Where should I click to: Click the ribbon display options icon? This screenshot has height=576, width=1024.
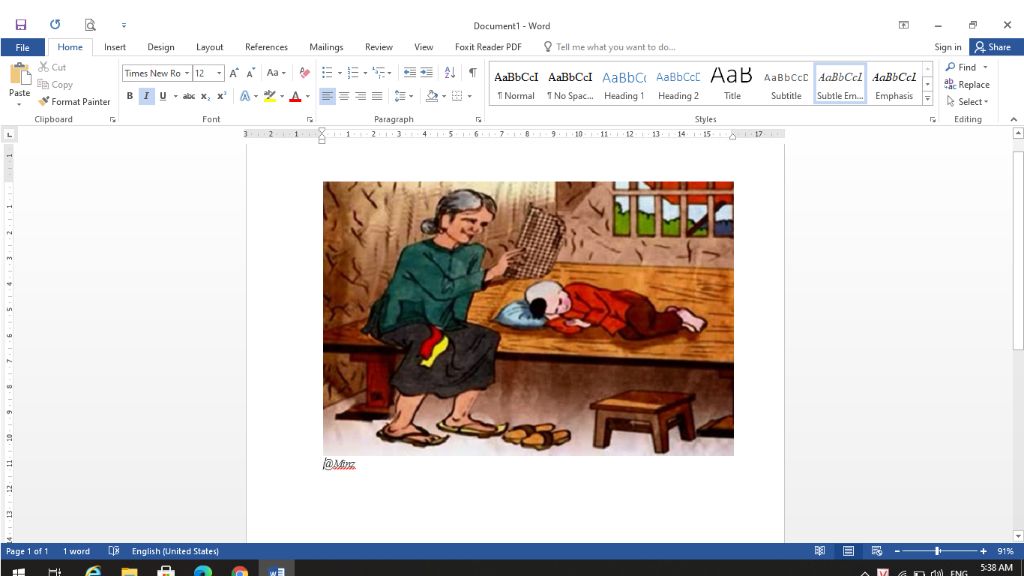904,25
